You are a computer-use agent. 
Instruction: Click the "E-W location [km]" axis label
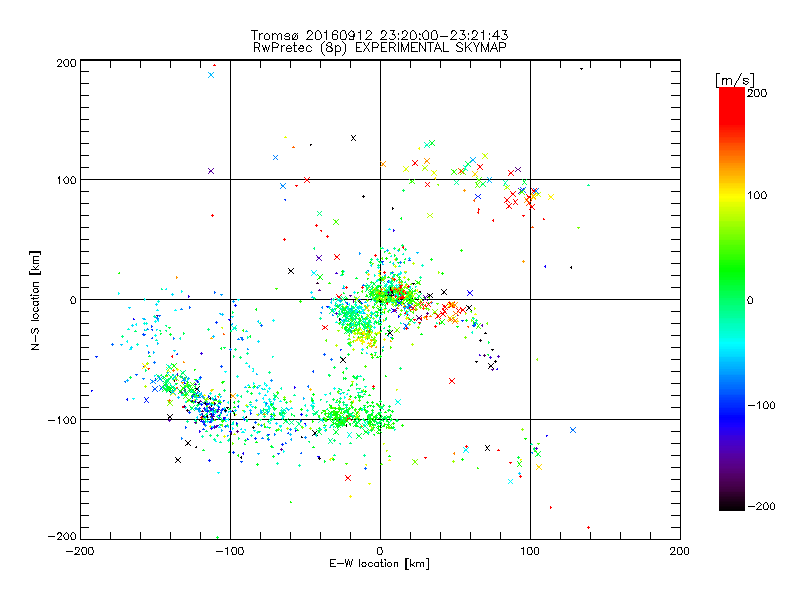pos(379,563)
